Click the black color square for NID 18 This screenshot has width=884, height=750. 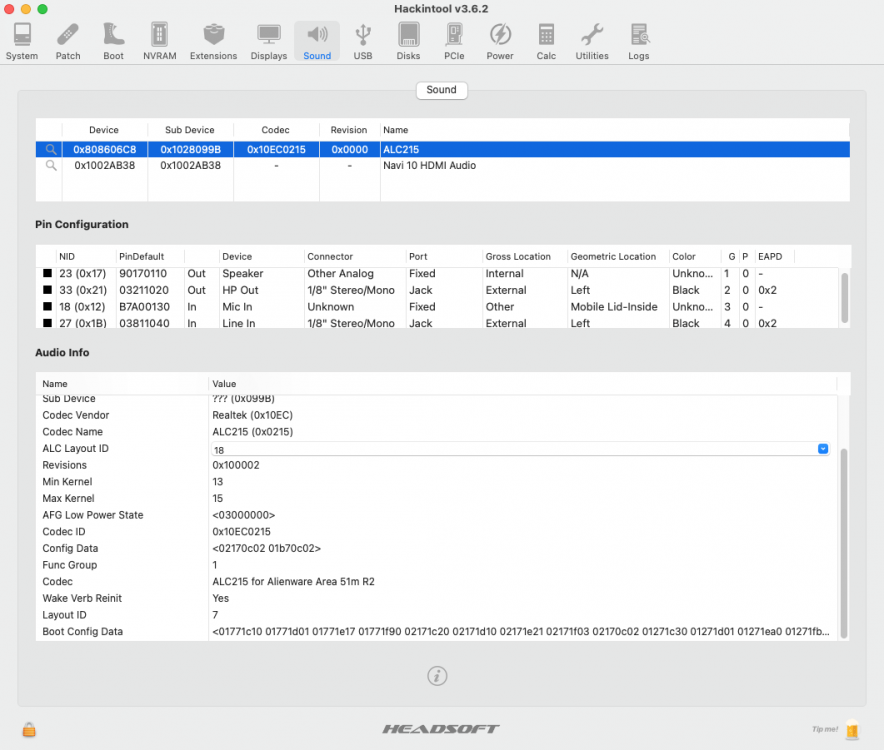click(x=47, y=307)
